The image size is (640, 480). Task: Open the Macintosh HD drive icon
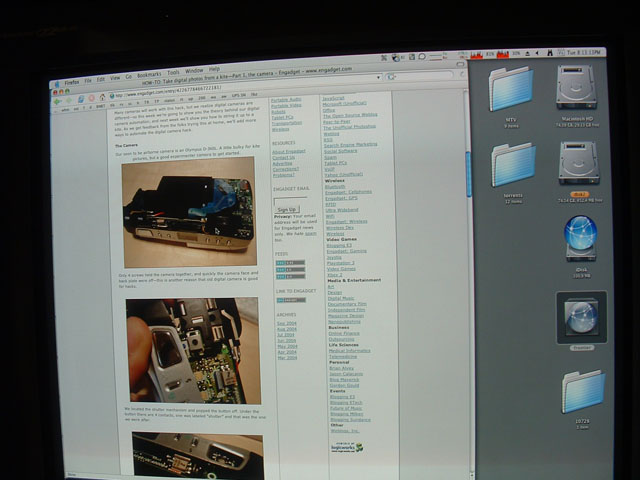[x=578, y=86]
